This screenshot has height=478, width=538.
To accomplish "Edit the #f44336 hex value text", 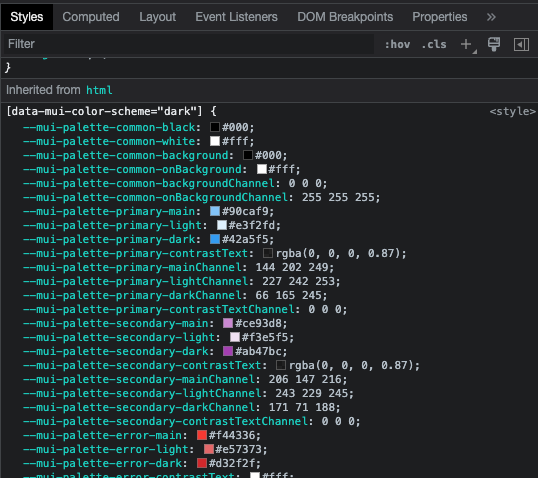I will coord(232,435).
